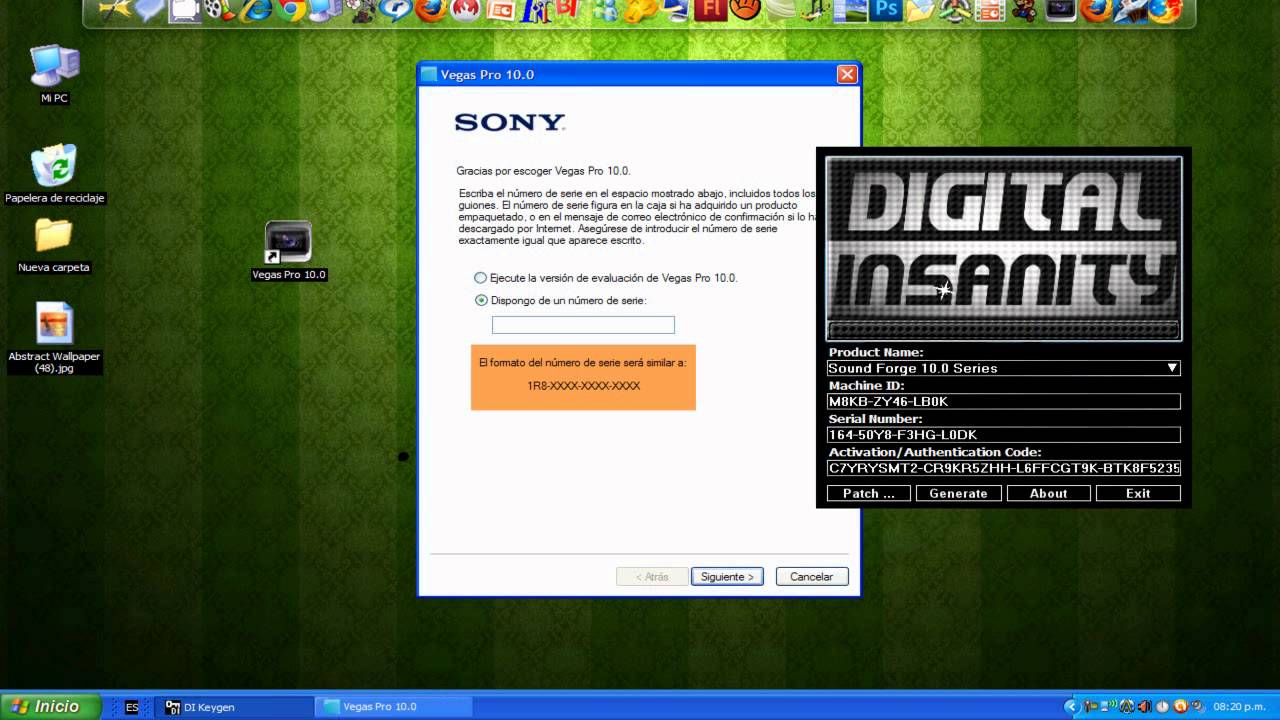Open About in the keygen
The image size is (1280, 720).
pyautogui.click(x=1048, y=493)
